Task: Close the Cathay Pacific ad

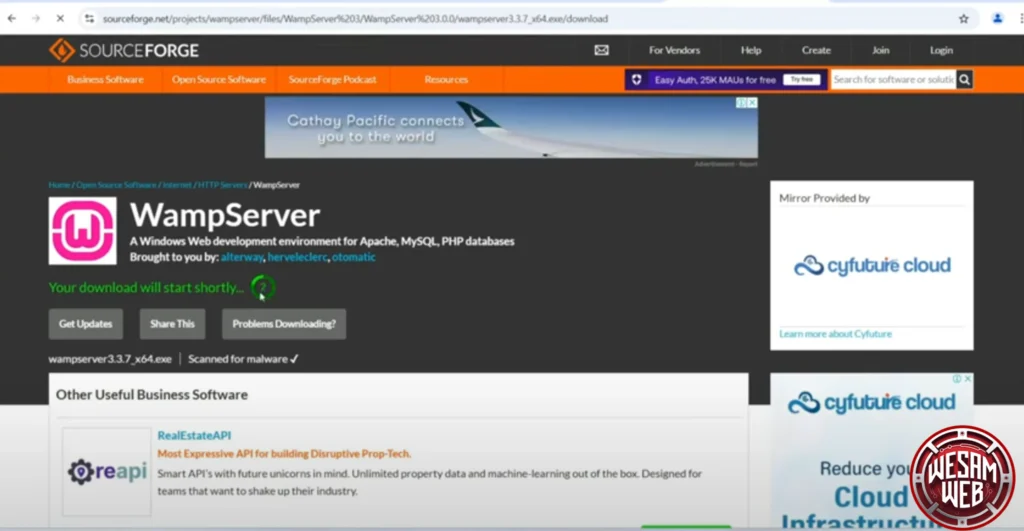Action: pyautogui.click(x=752, y=103)
